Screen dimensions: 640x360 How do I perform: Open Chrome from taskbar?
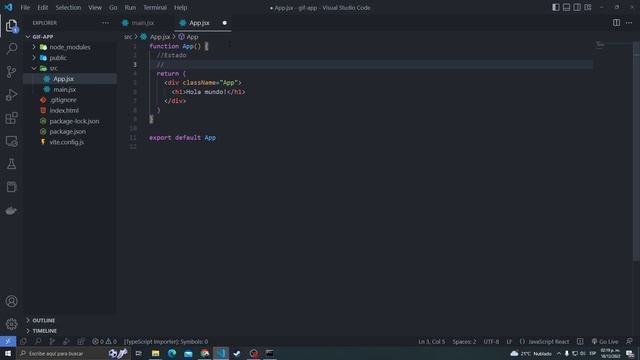click(204, 353)
